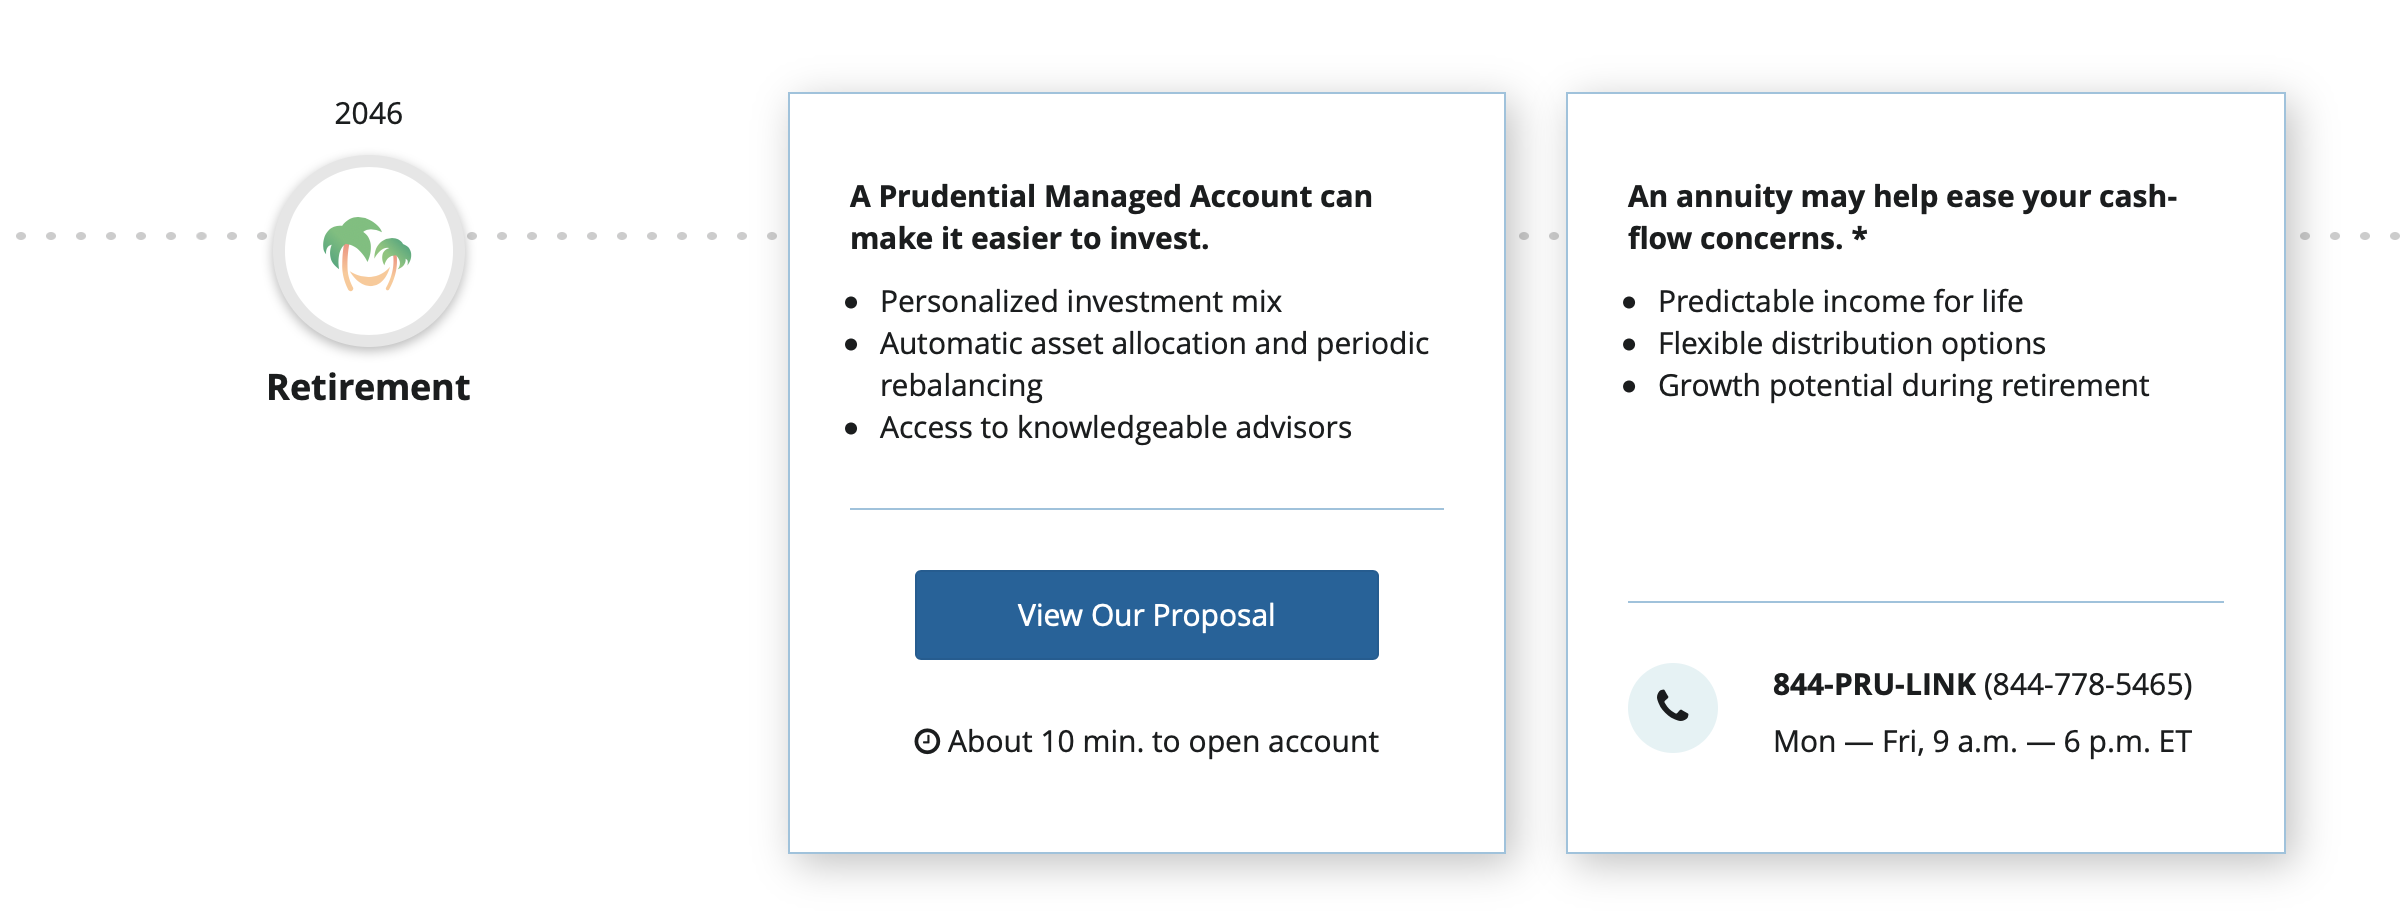2404x916 pixels.
Task: Click Access to knowledgeable advisors bullet
Action: [x=1115, y=427]
